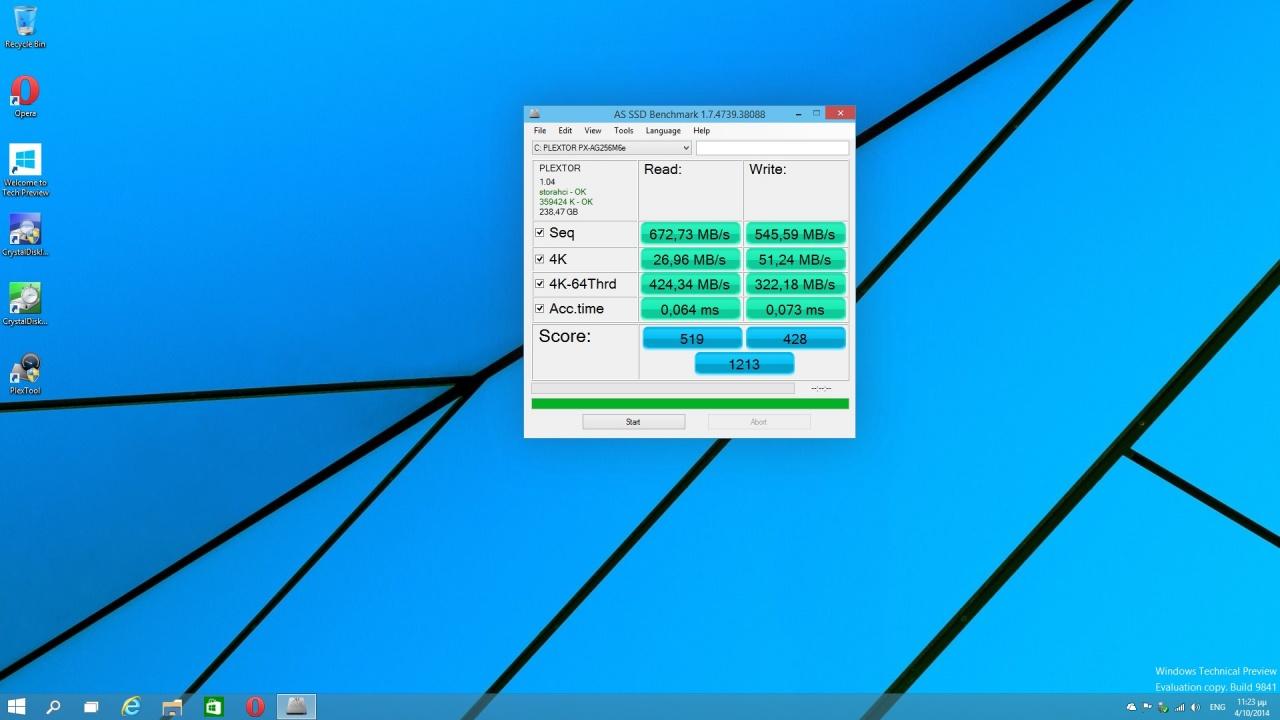Expand the PLEXTOR drive selection dropdown

[x=685, y=148]
